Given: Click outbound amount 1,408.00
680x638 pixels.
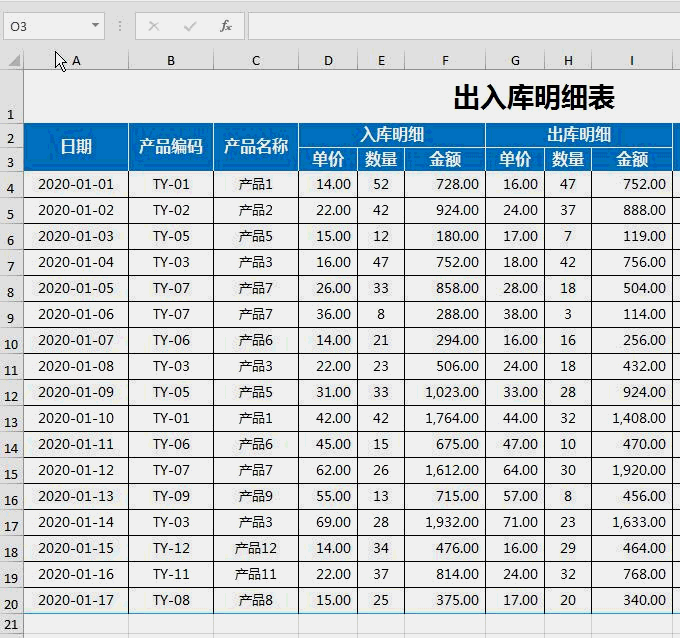Looking at the screenshot, I should pos(632,419).
